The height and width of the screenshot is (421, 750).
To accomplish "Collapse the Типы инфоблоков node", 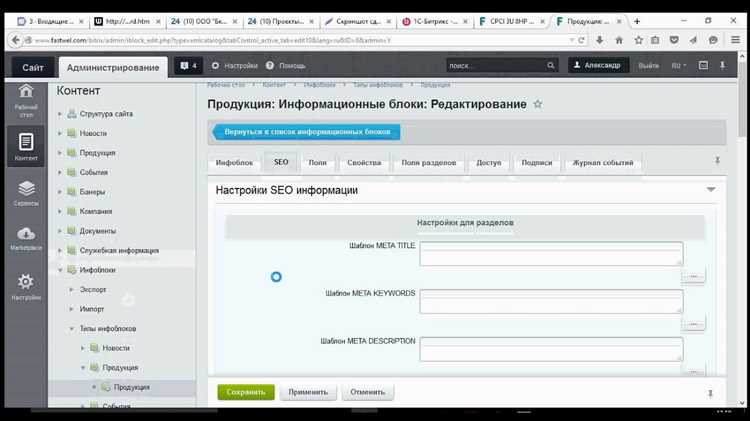I will 71,329.
